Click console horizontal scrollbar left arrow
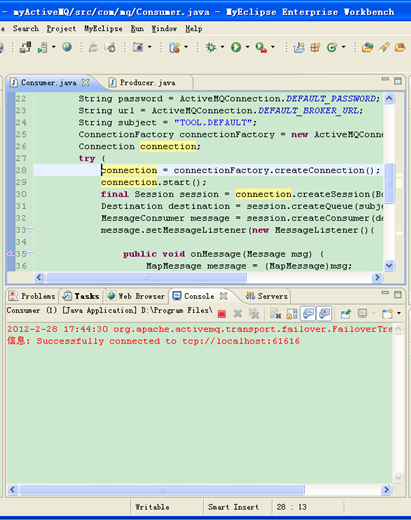 13,490
